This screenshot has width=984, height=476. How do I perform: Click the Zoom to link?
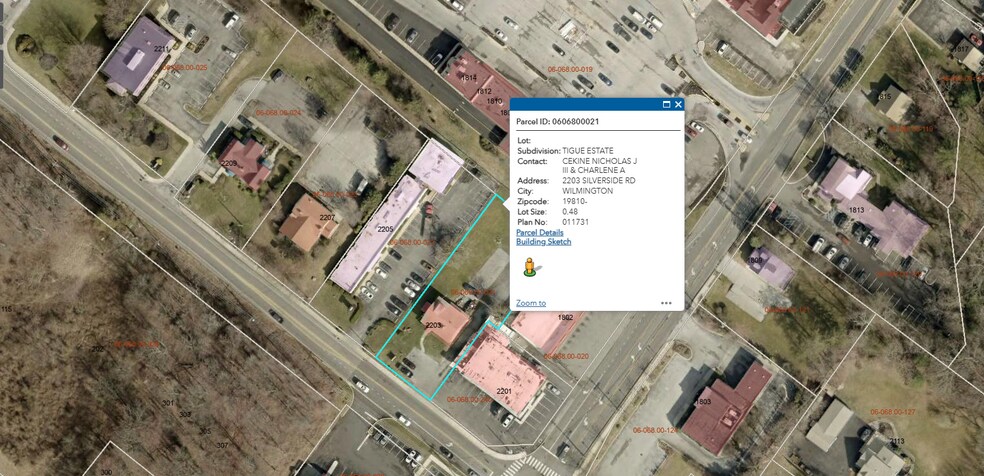pos(531,304)
